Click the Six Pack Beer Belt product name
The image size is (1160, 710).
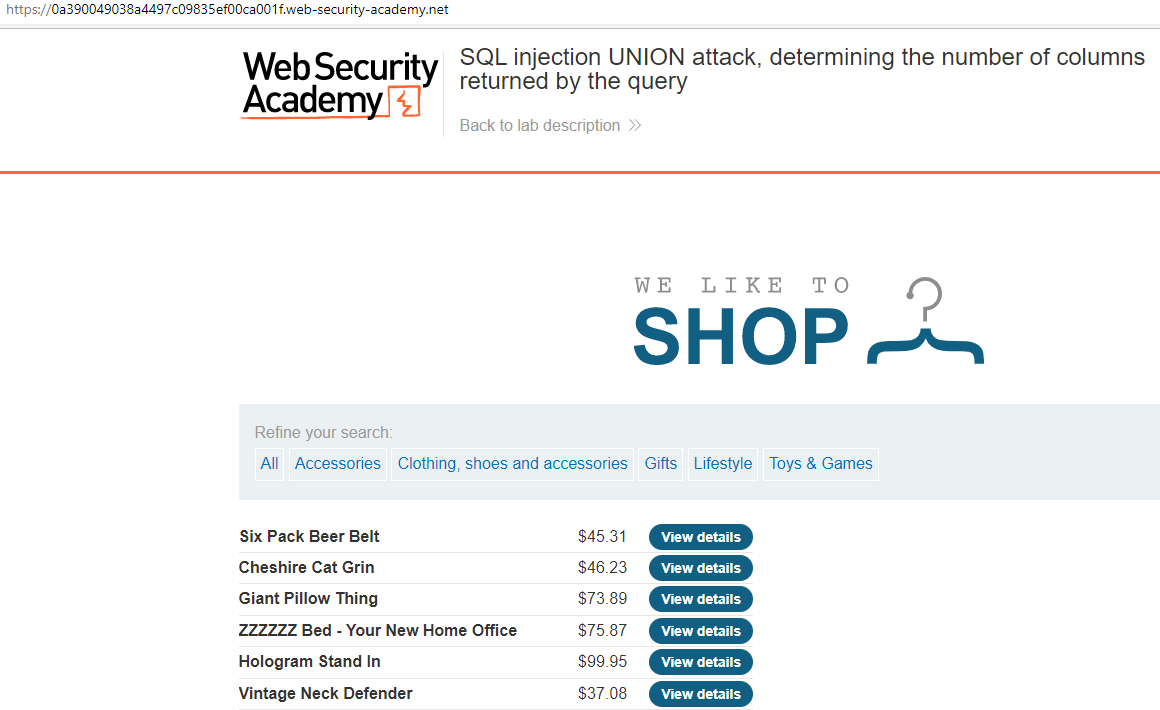pyautogui.click(x=308, y=536)
